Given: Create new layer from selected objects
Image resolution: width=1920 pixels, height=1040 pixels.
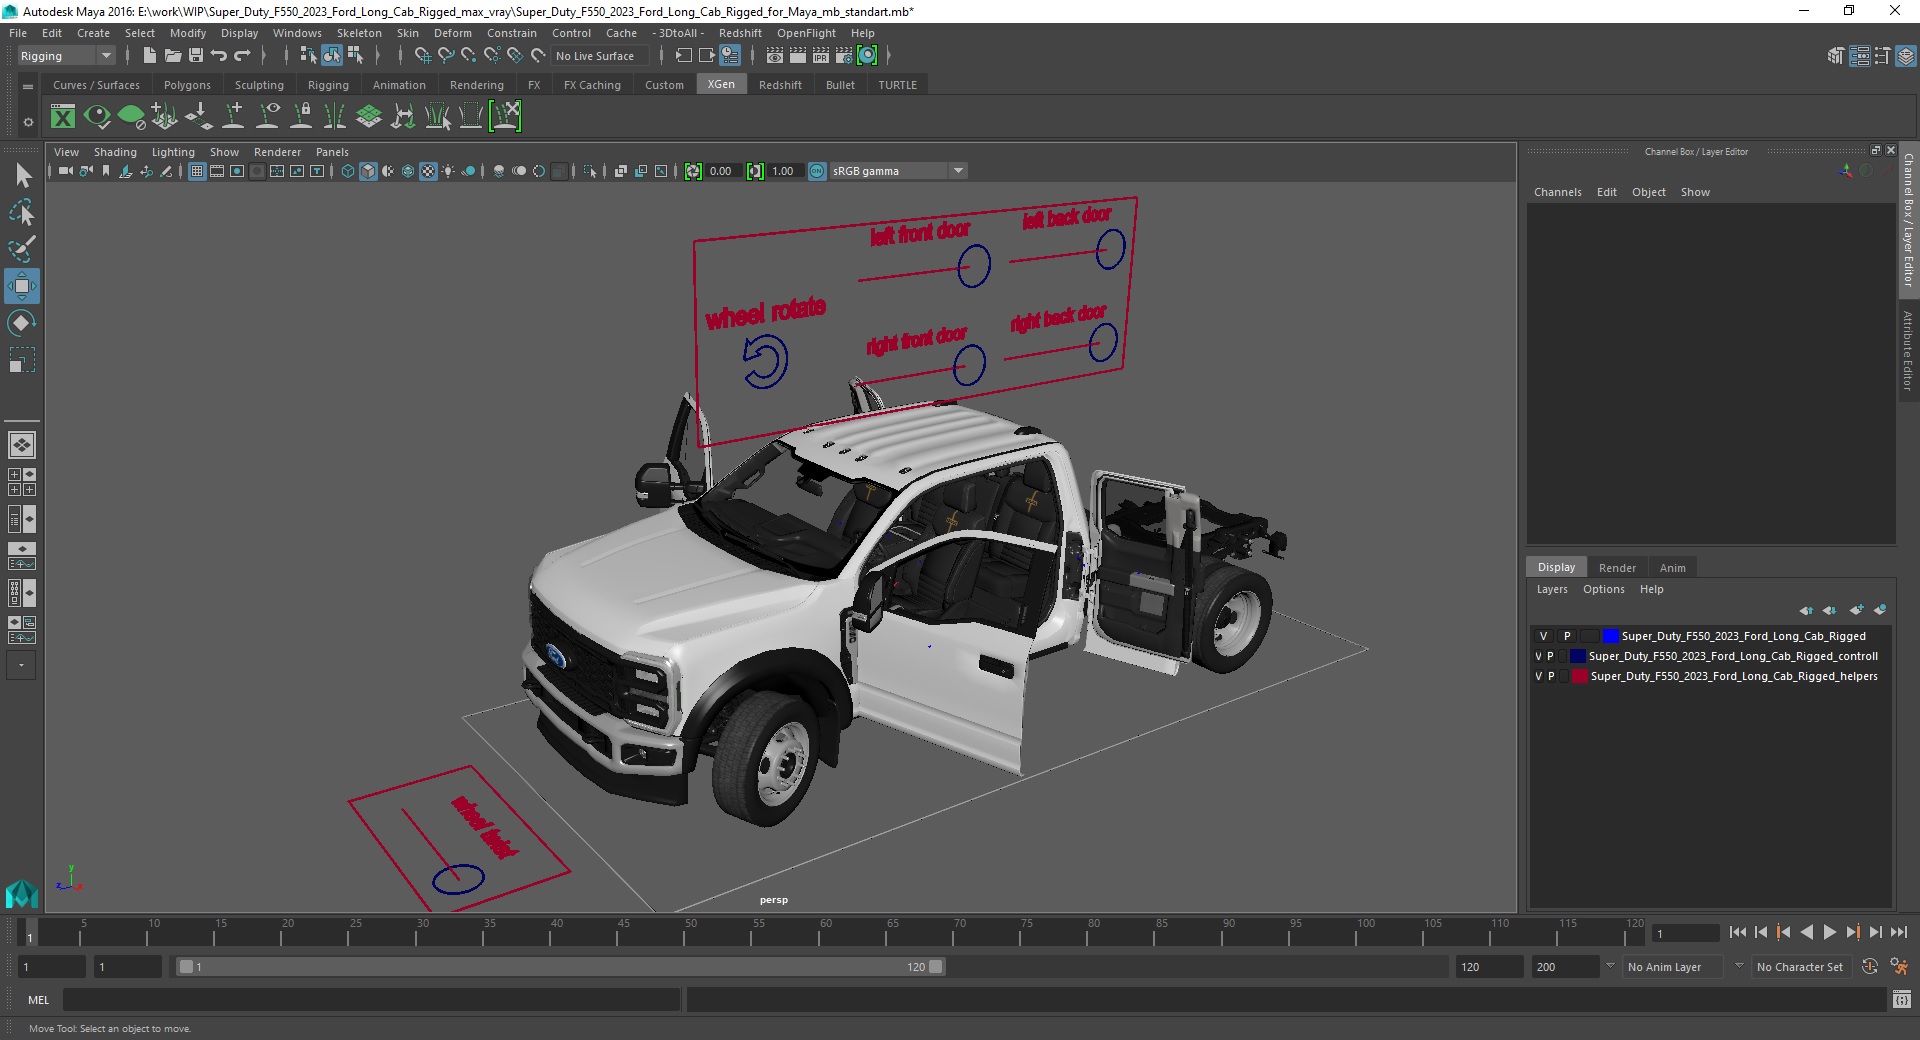Looking at the screenshot, I should pyautogui.click(x=1880, y=610).
